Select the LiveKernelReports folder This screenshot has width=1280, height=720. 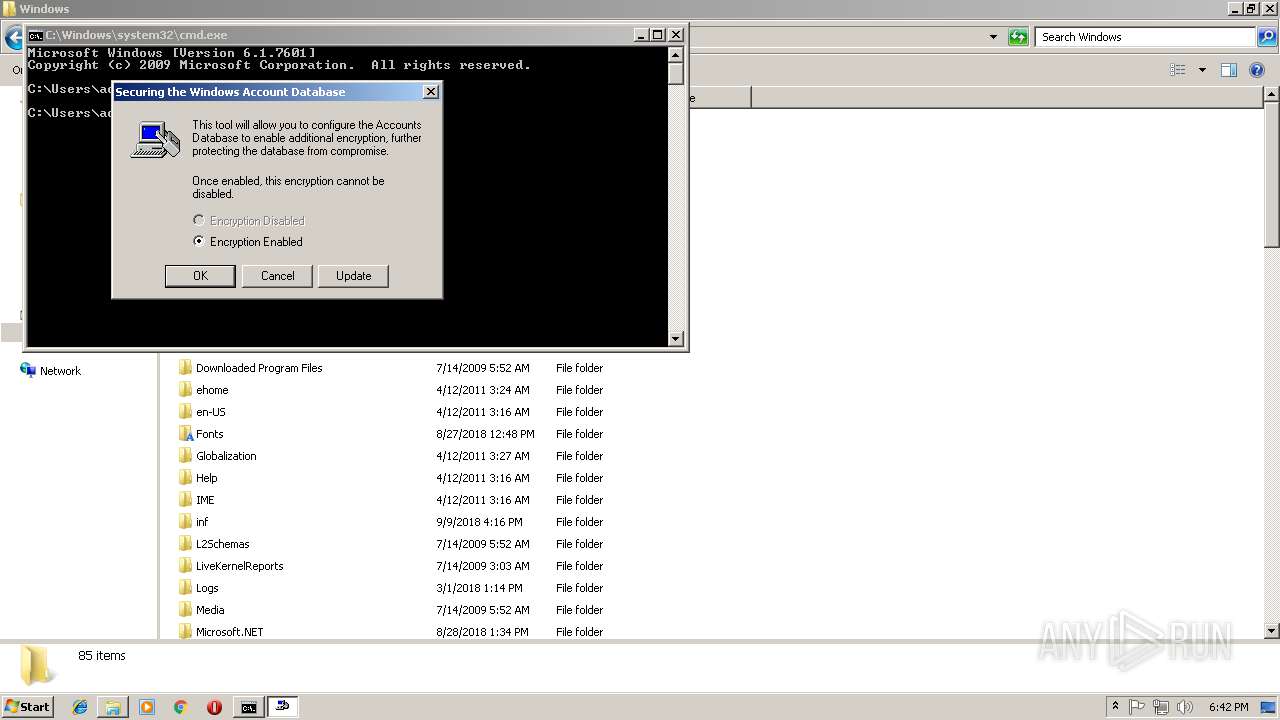[x=240, y=566]
